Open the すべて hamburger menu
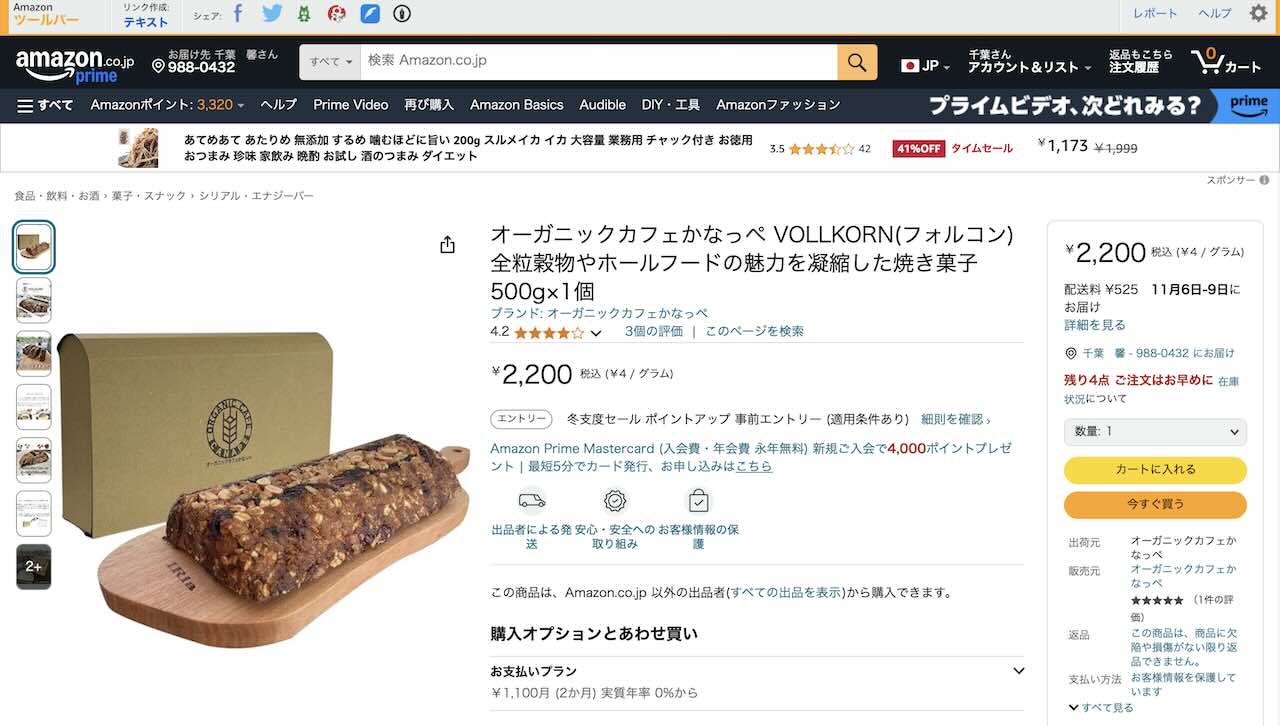The width and height of the screenshot is (1280, 726). tap(46, 105)
